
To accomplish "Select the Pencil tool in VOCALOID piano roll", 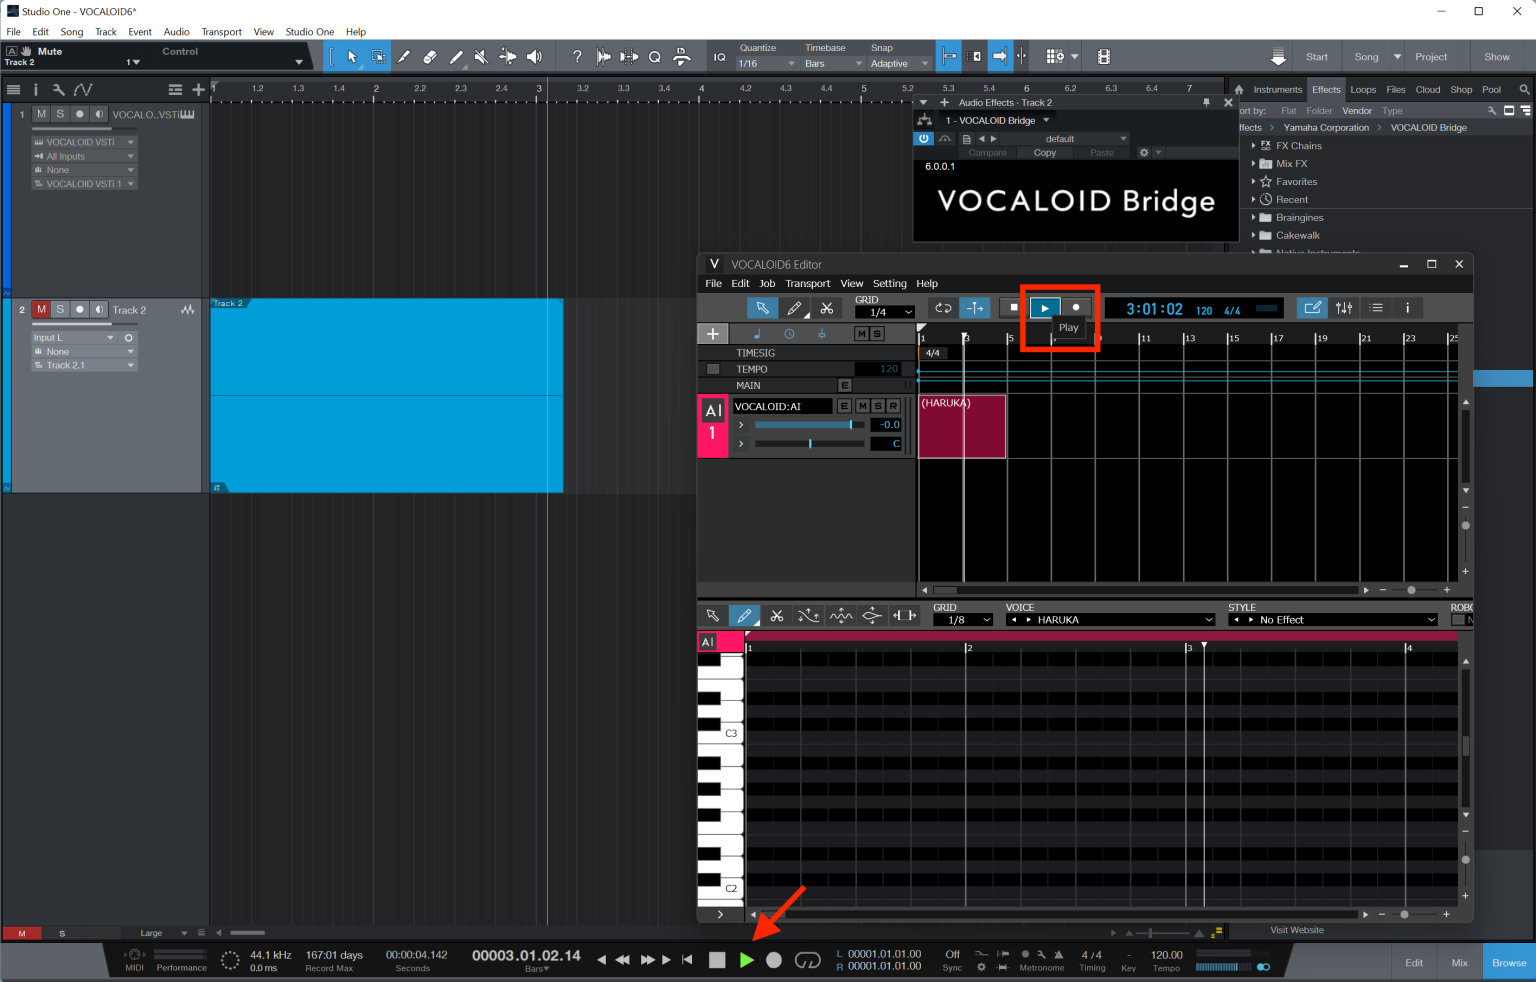I will pos(745,615).
